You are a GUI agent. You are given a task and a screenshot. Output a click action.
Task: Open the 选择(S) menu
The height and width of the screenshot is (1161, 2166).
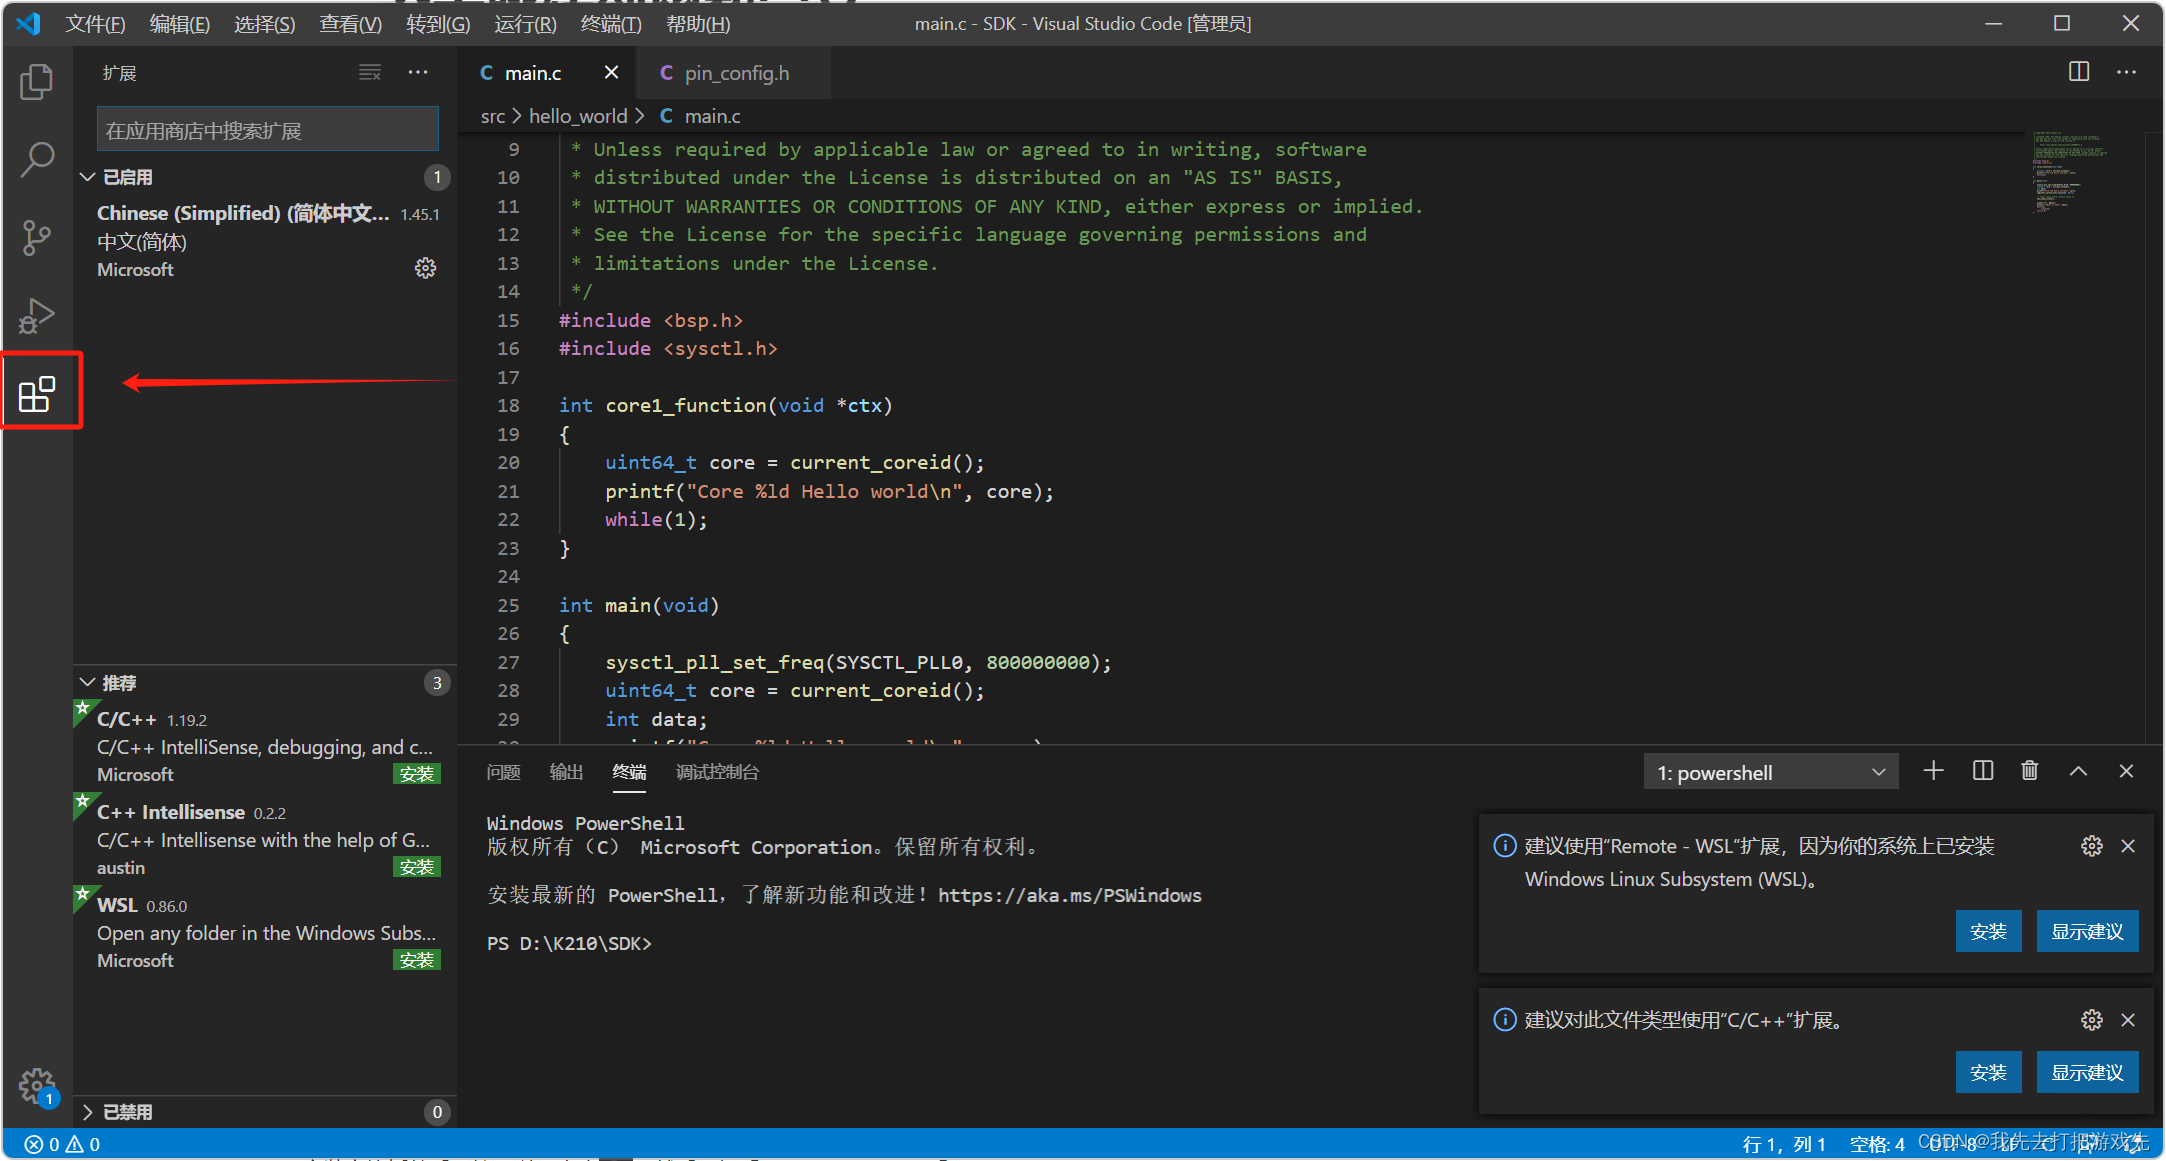pos(265,24)
